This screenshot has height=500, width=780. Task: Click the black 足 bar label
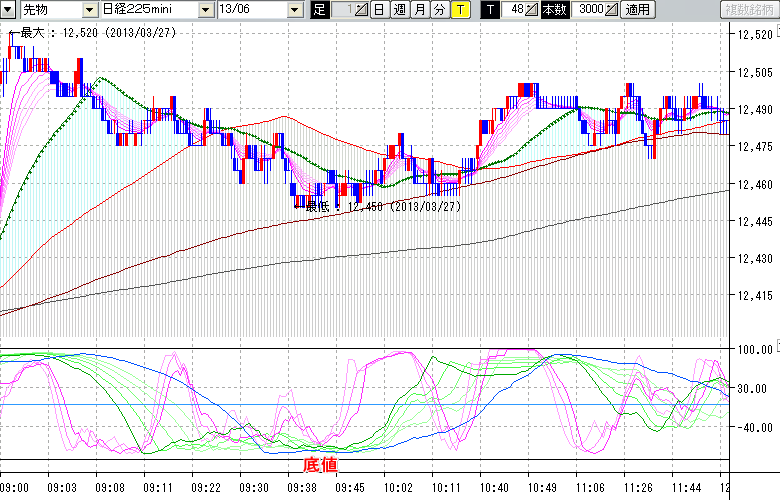(x=319, y=10)
